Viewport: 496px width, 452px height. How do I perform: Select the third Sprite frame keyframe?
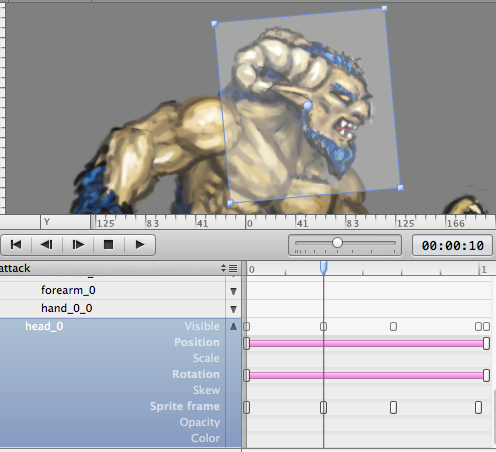click(x=393, y=407)
